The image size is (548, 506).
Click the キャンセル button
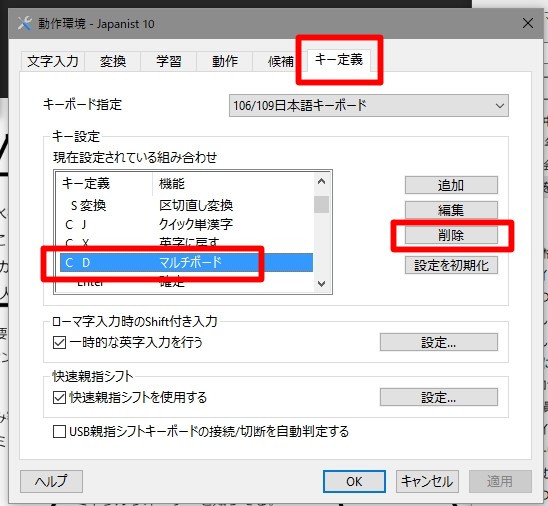(427, 482)
